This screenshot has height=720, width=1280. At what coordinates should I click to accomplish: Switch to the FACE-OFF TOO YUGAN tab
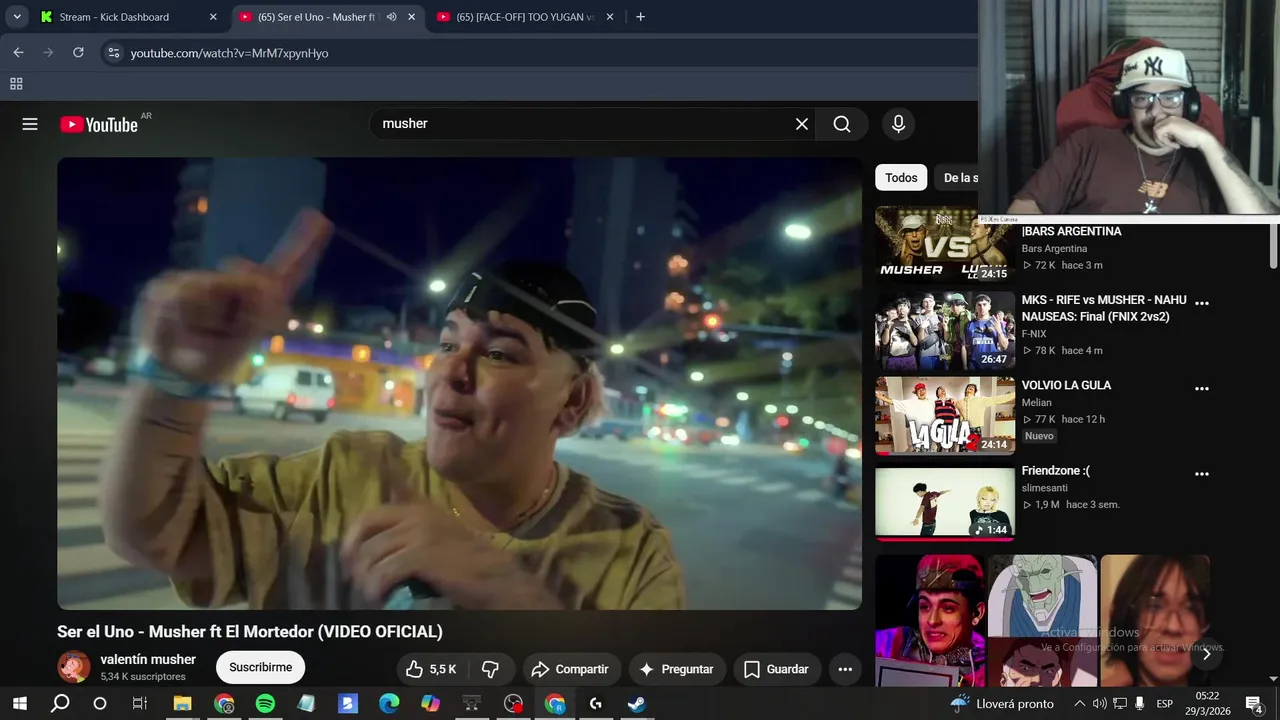(x=525, y=17)
